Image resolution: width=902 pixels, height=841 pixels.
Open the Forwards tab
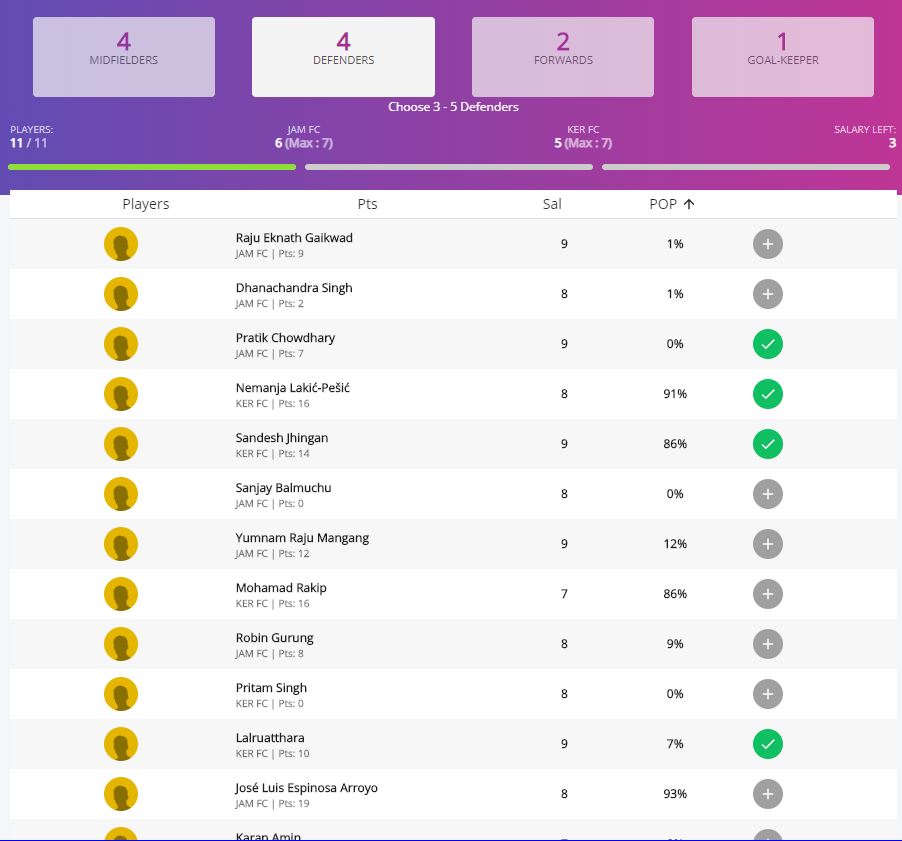tap(563, 57)
